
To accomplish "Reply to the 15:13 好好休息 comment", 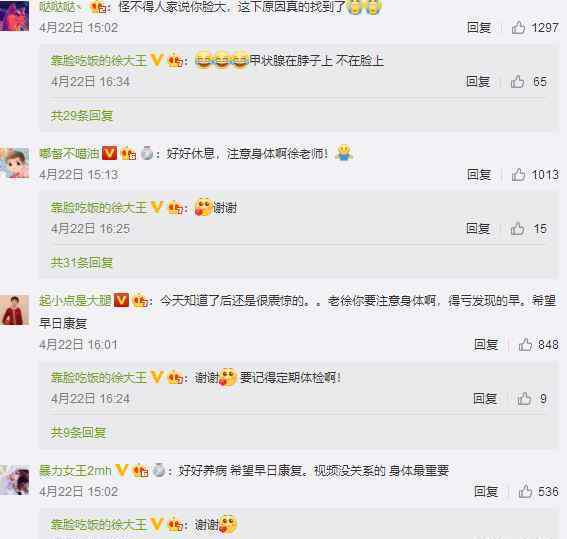I will pos(479,175).
